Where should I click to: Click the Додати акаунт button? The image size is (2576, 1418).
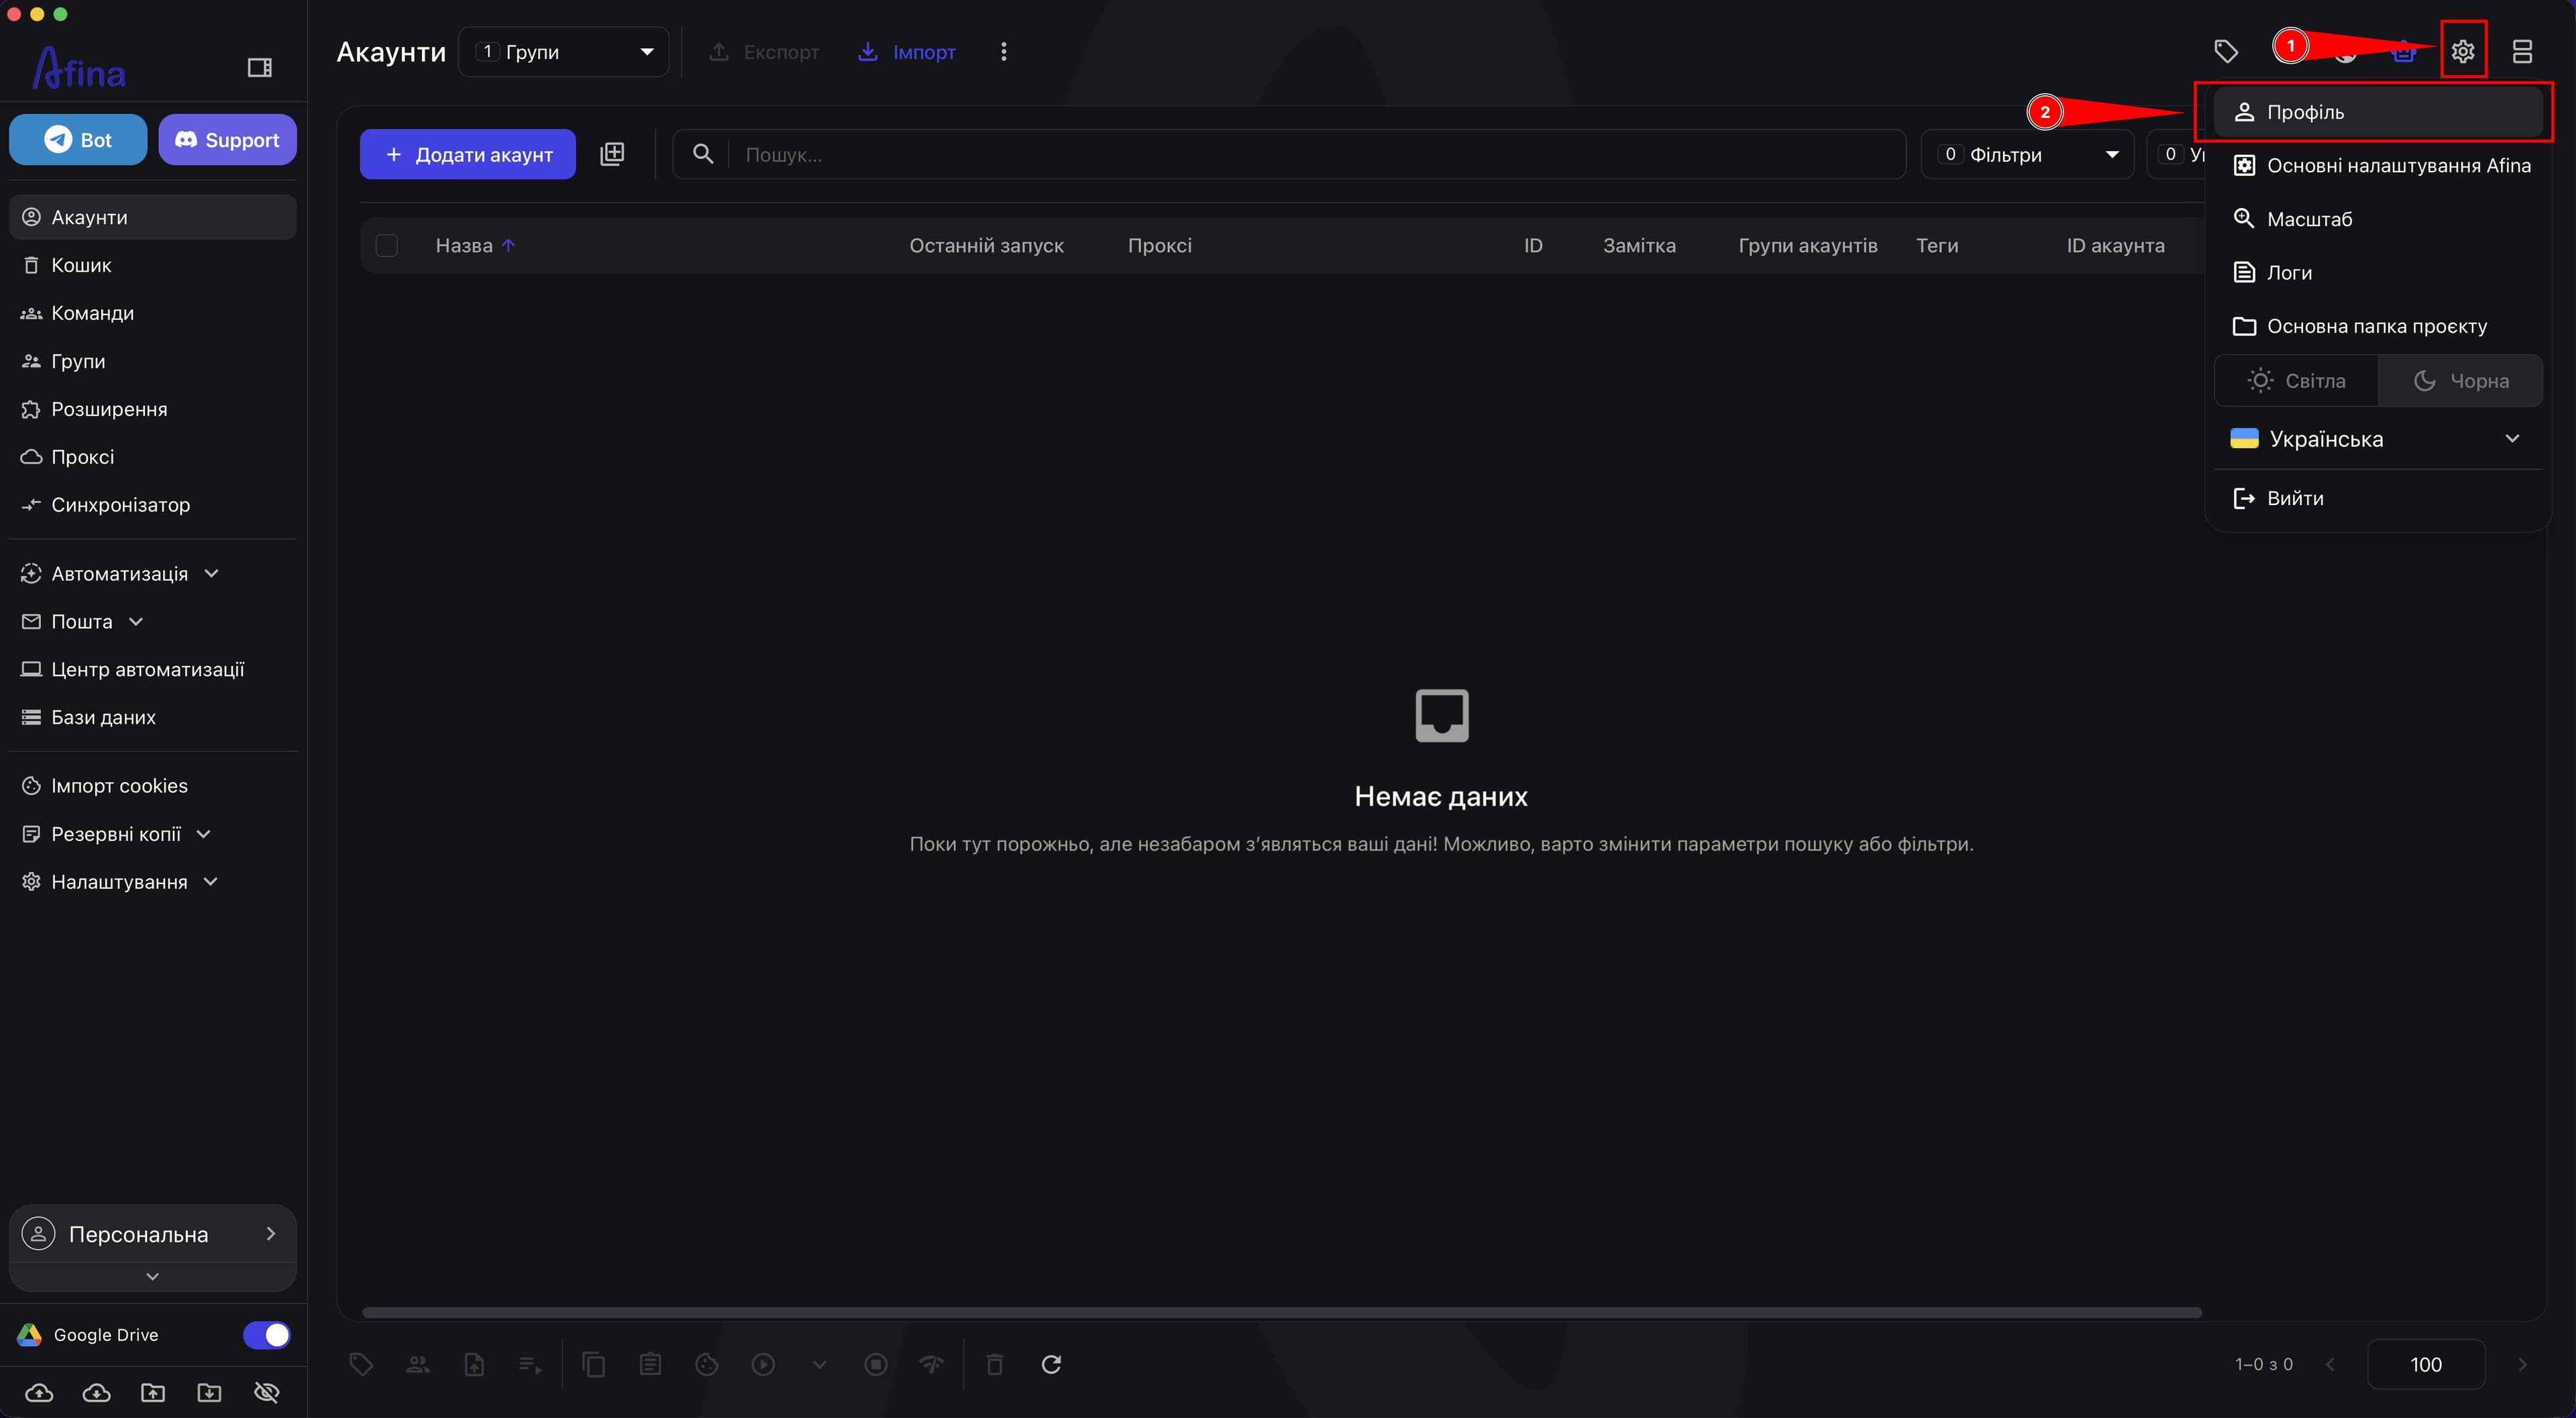click(x=468, y=154)
